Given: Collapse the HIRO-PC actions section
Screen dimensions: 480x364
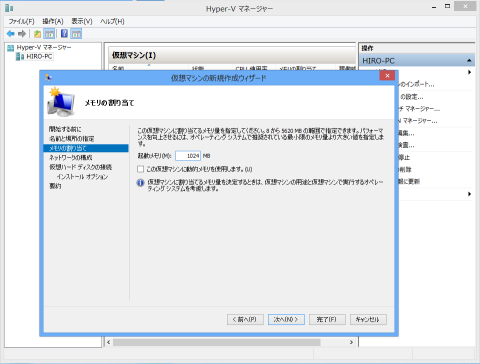Looking at the screenshot, I should (469, 60).
